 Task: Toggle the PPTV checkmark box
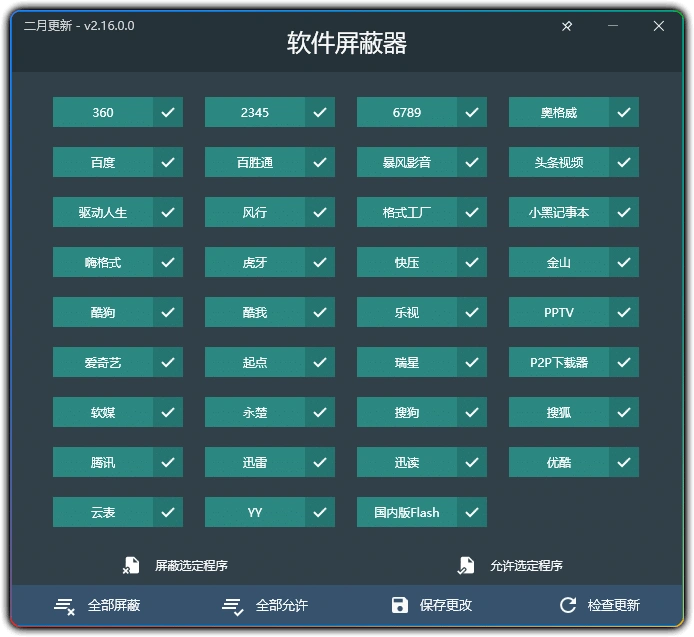pyautogui.click(x=624, y=313)
